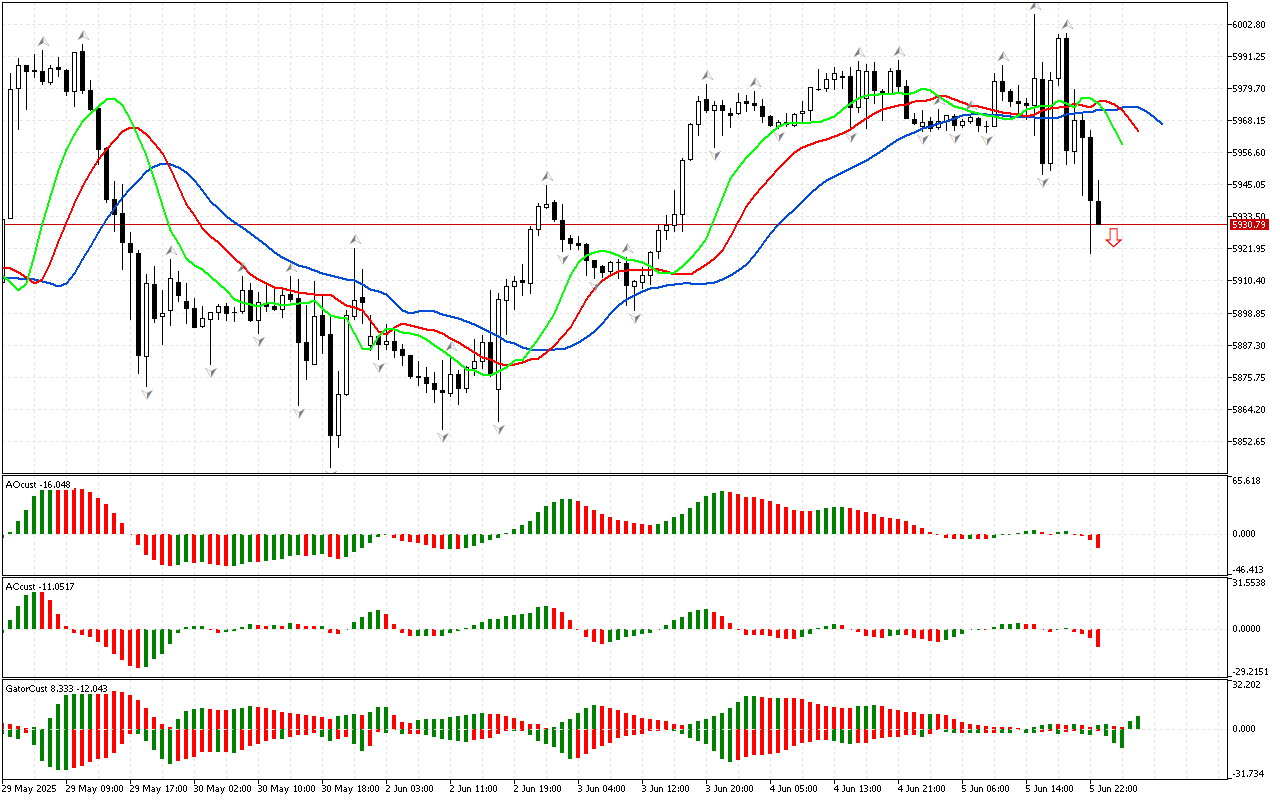Select the right tip of the red Alligator line
Image resolution: width=1280 pixels, height=800 pixels.
click(1138, 131)
